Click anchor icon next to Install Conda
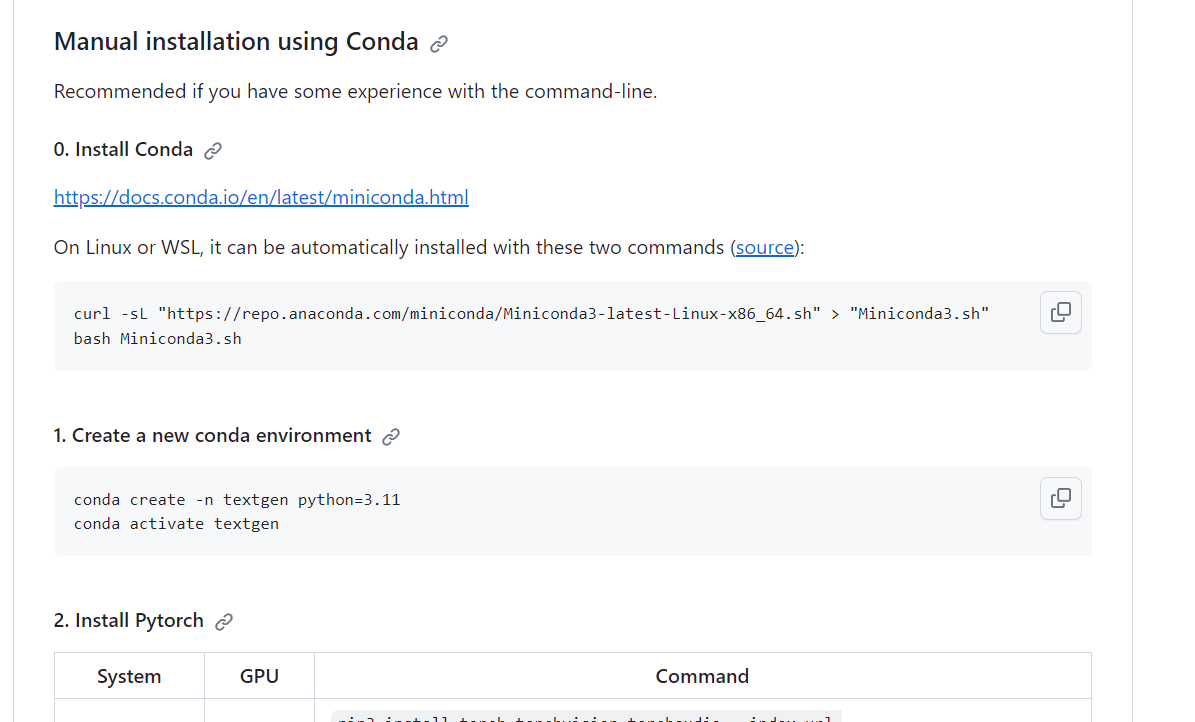Viewport: 1195px width, 722px height. coord(213,151)
